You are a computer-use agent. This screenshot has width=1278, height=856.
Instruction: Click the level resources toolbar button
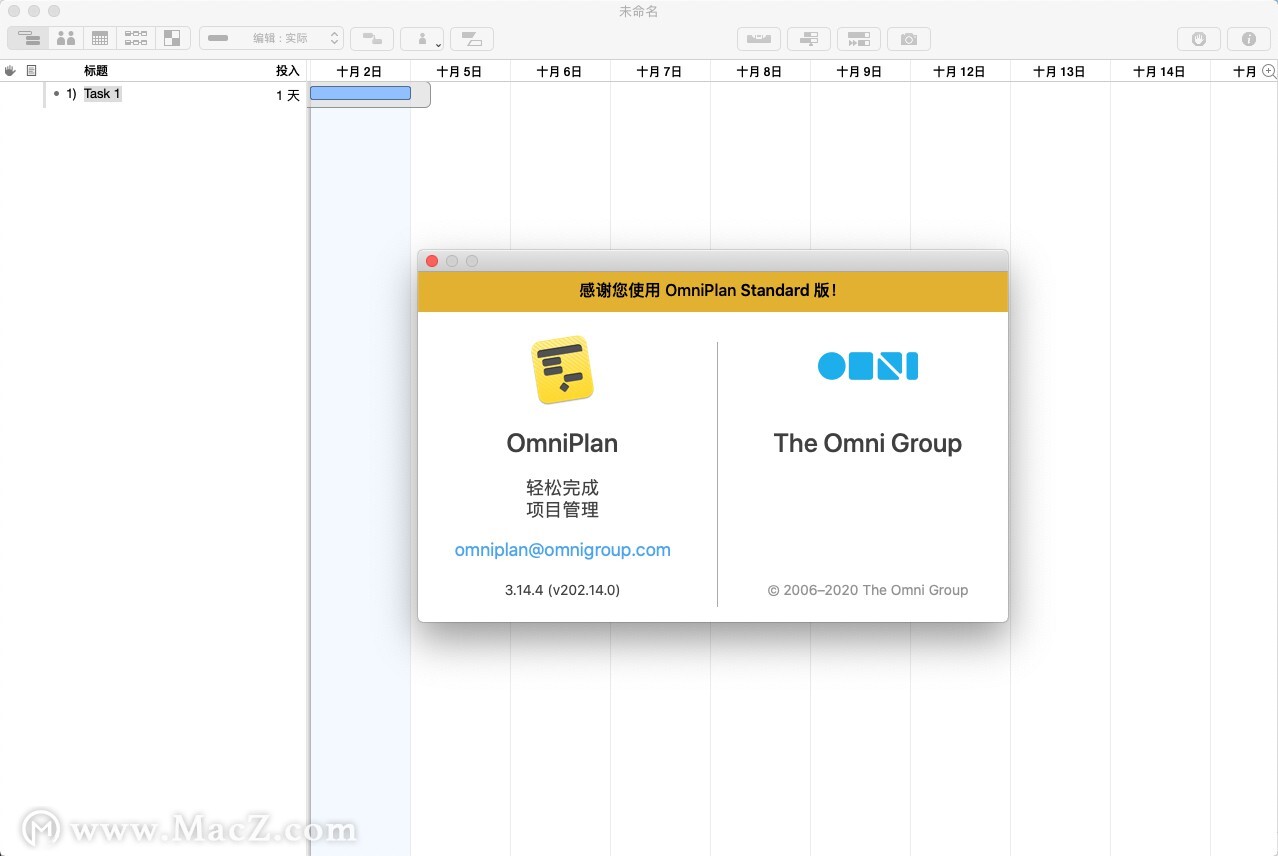(759, 39)
